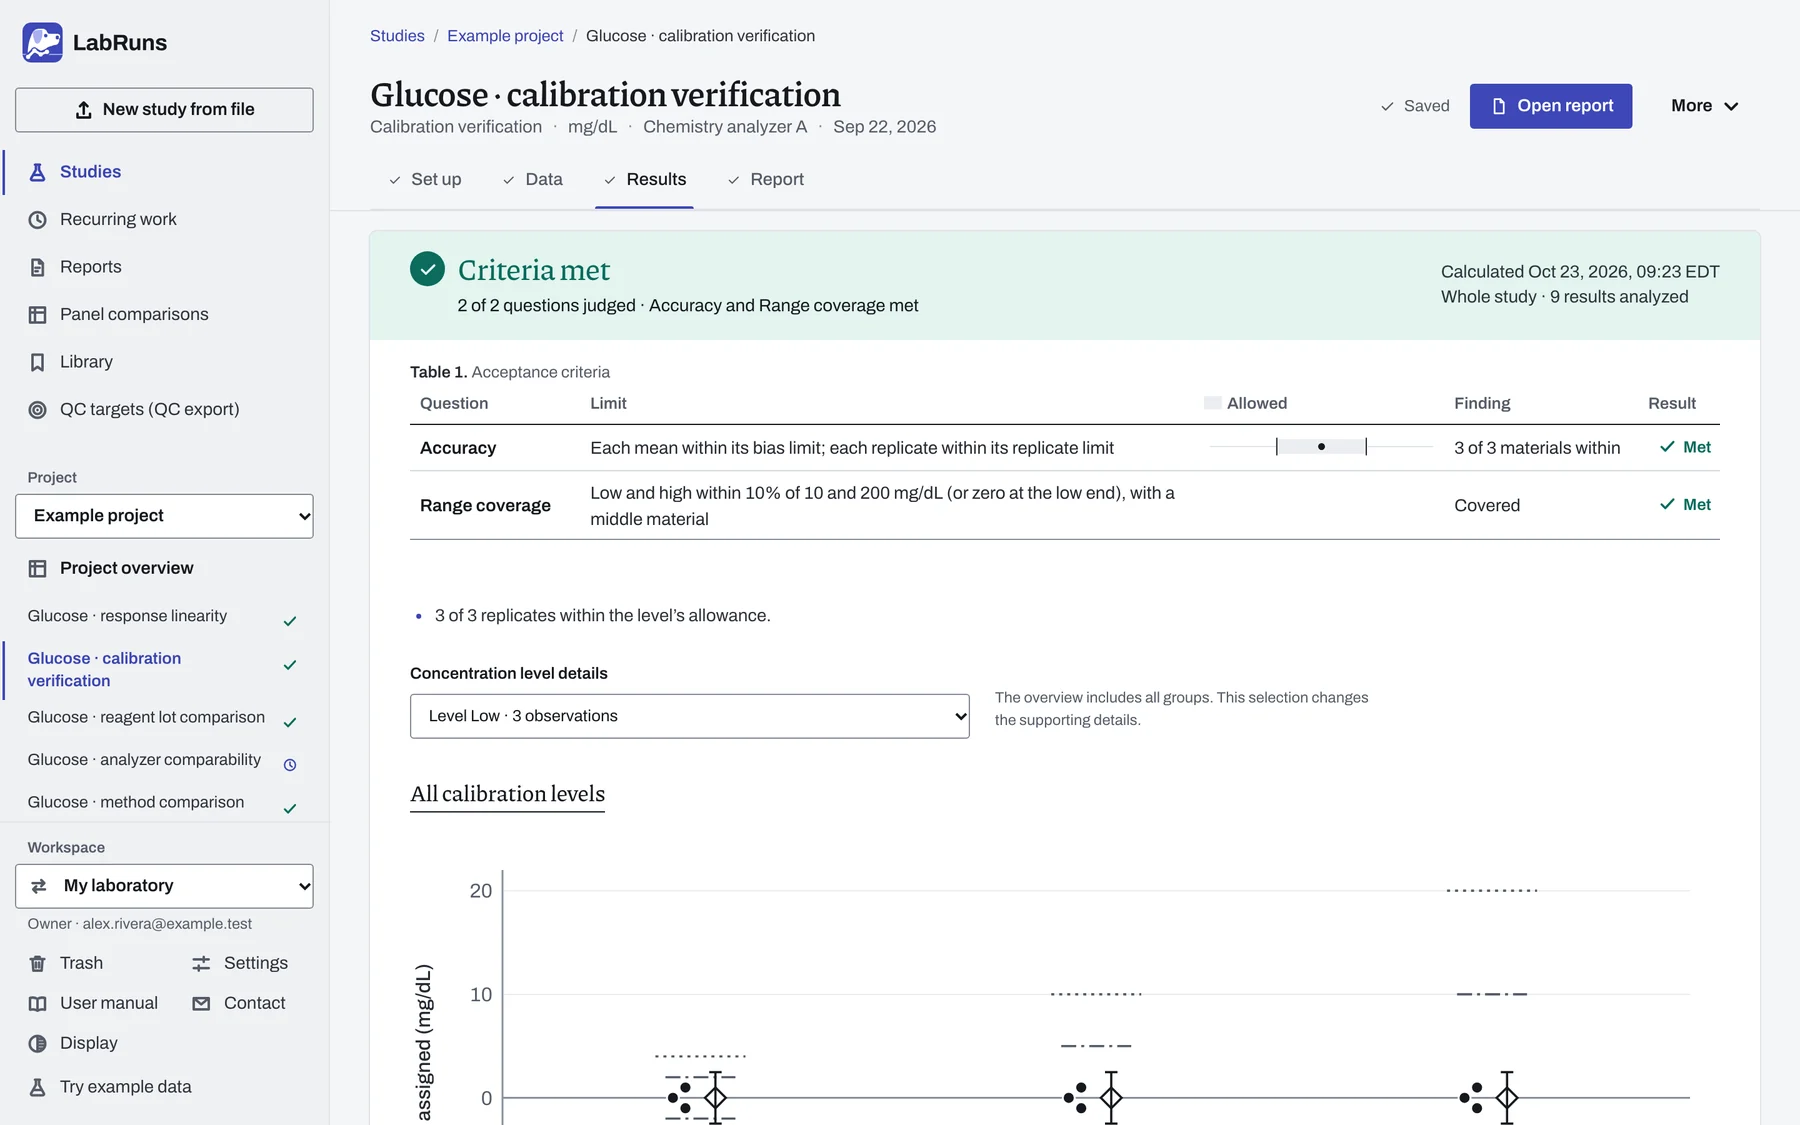This screenshot has height=1125, width=1800.
Task: Switch to the Set up tab
Action: point(425,180)
